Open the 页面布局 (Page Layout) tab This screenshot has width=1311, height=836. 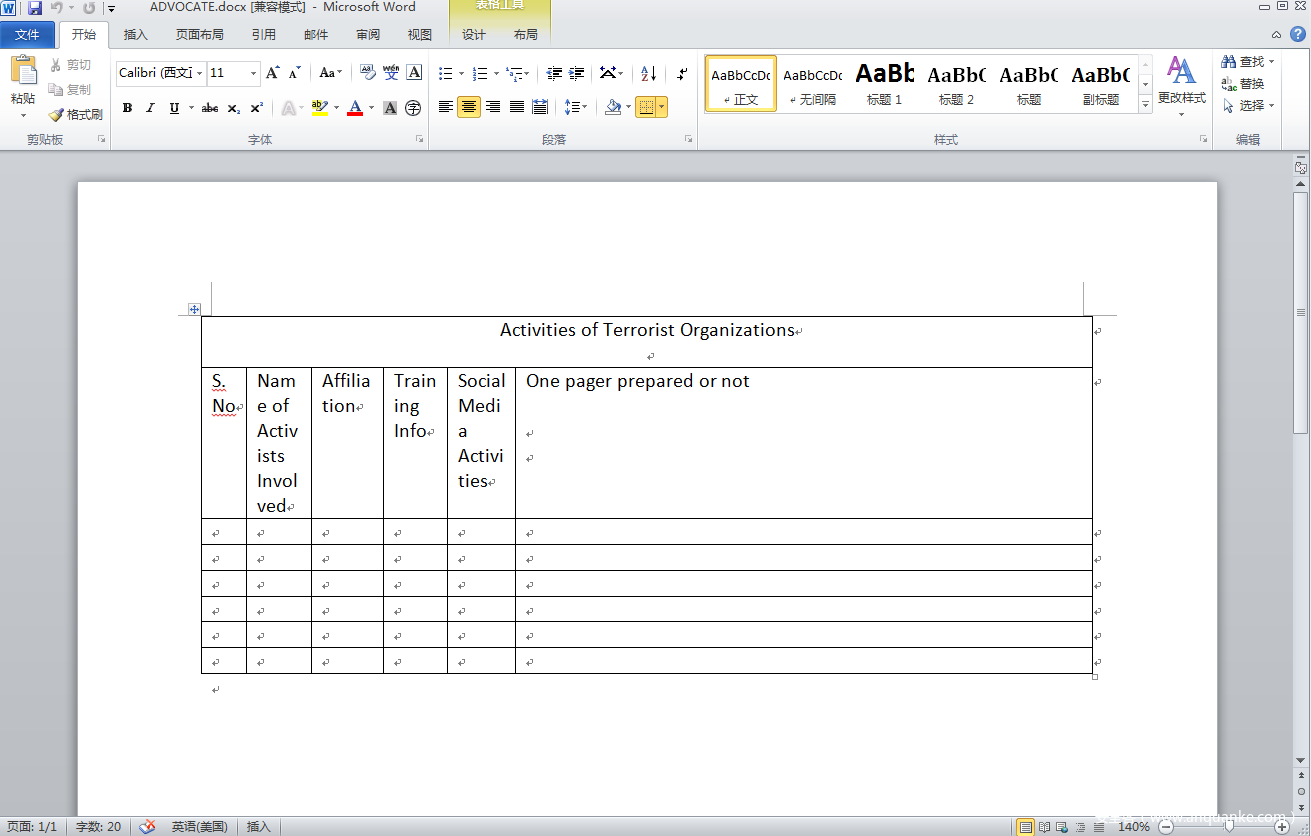pyautogui.click(x=200, y=35)
